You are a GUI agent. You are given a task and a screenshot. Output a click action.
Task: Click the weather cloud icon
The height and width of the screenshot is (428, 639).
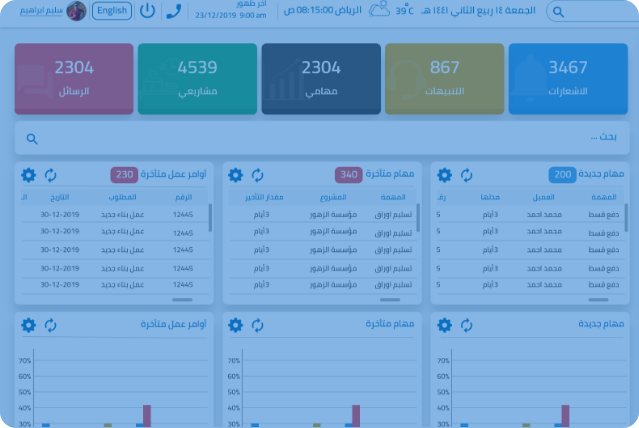click(379, 9)
